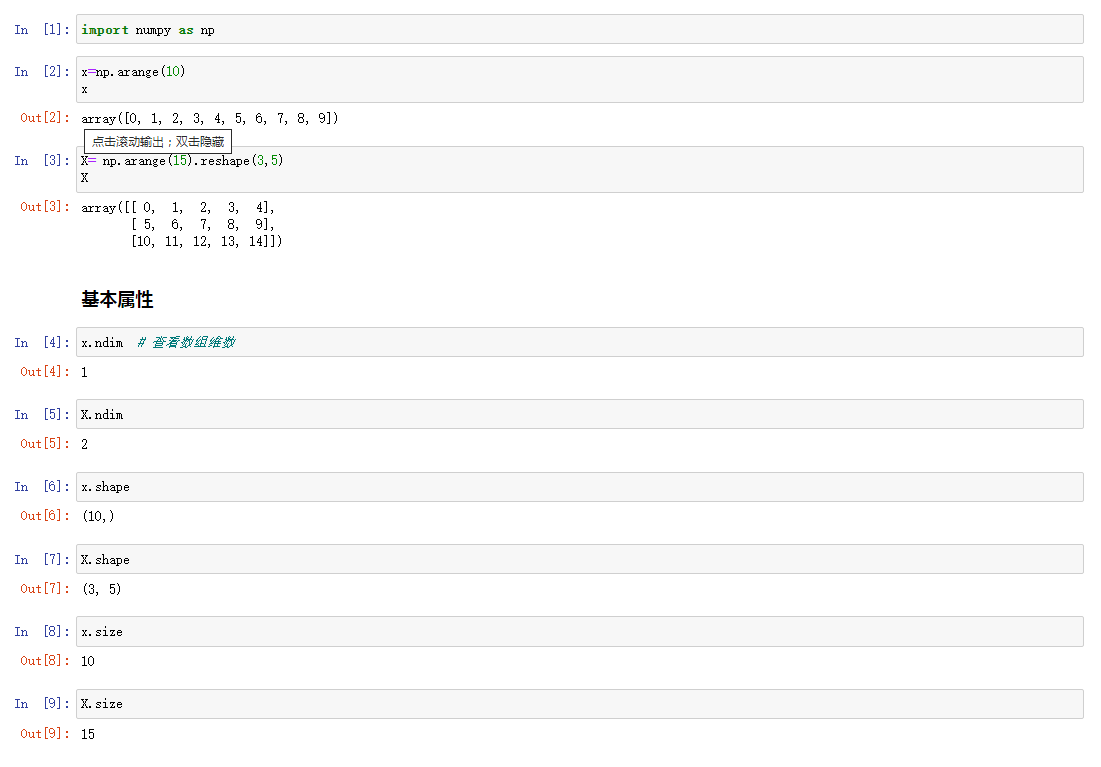Click the In [1] prompt label
This screenshot has width=1101, height=767.
click(42, 30)
